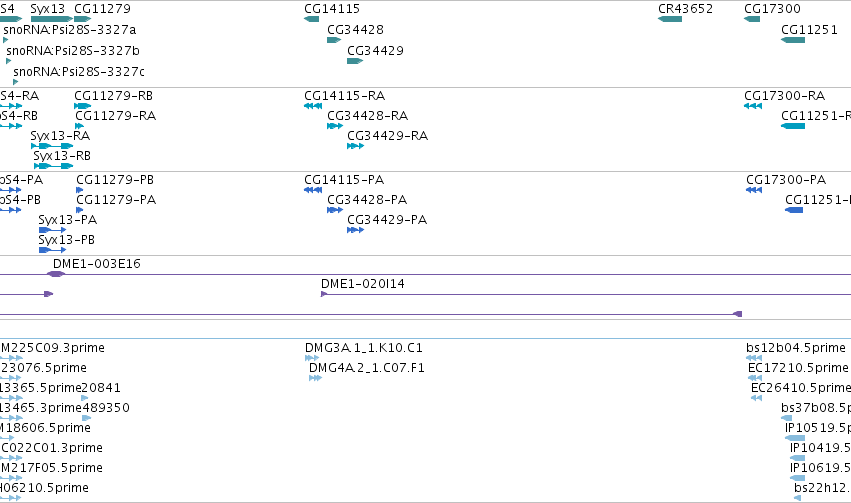The height and width of the screenshot is (503, 851).
Task: Click the CG11279-RA transcript label
Action: [x=116, y=116]
